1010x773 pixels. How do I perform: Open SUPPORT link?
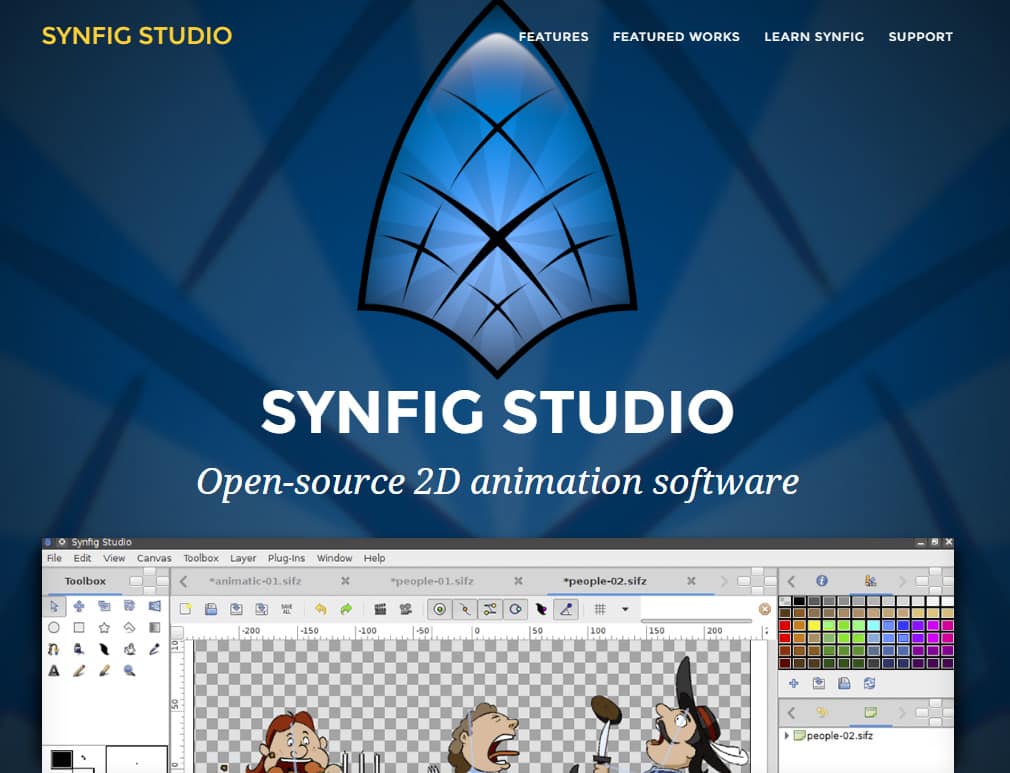click(920, 37)
